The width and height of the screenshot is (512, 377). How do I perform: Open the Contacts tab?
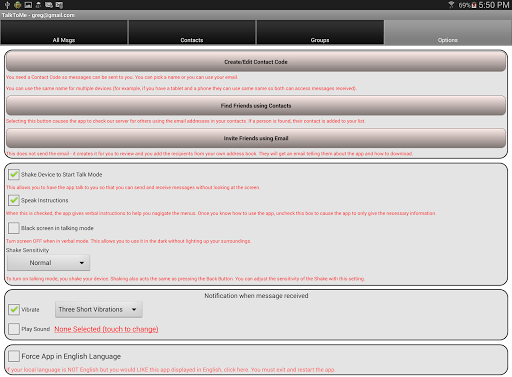click(192, 32)
